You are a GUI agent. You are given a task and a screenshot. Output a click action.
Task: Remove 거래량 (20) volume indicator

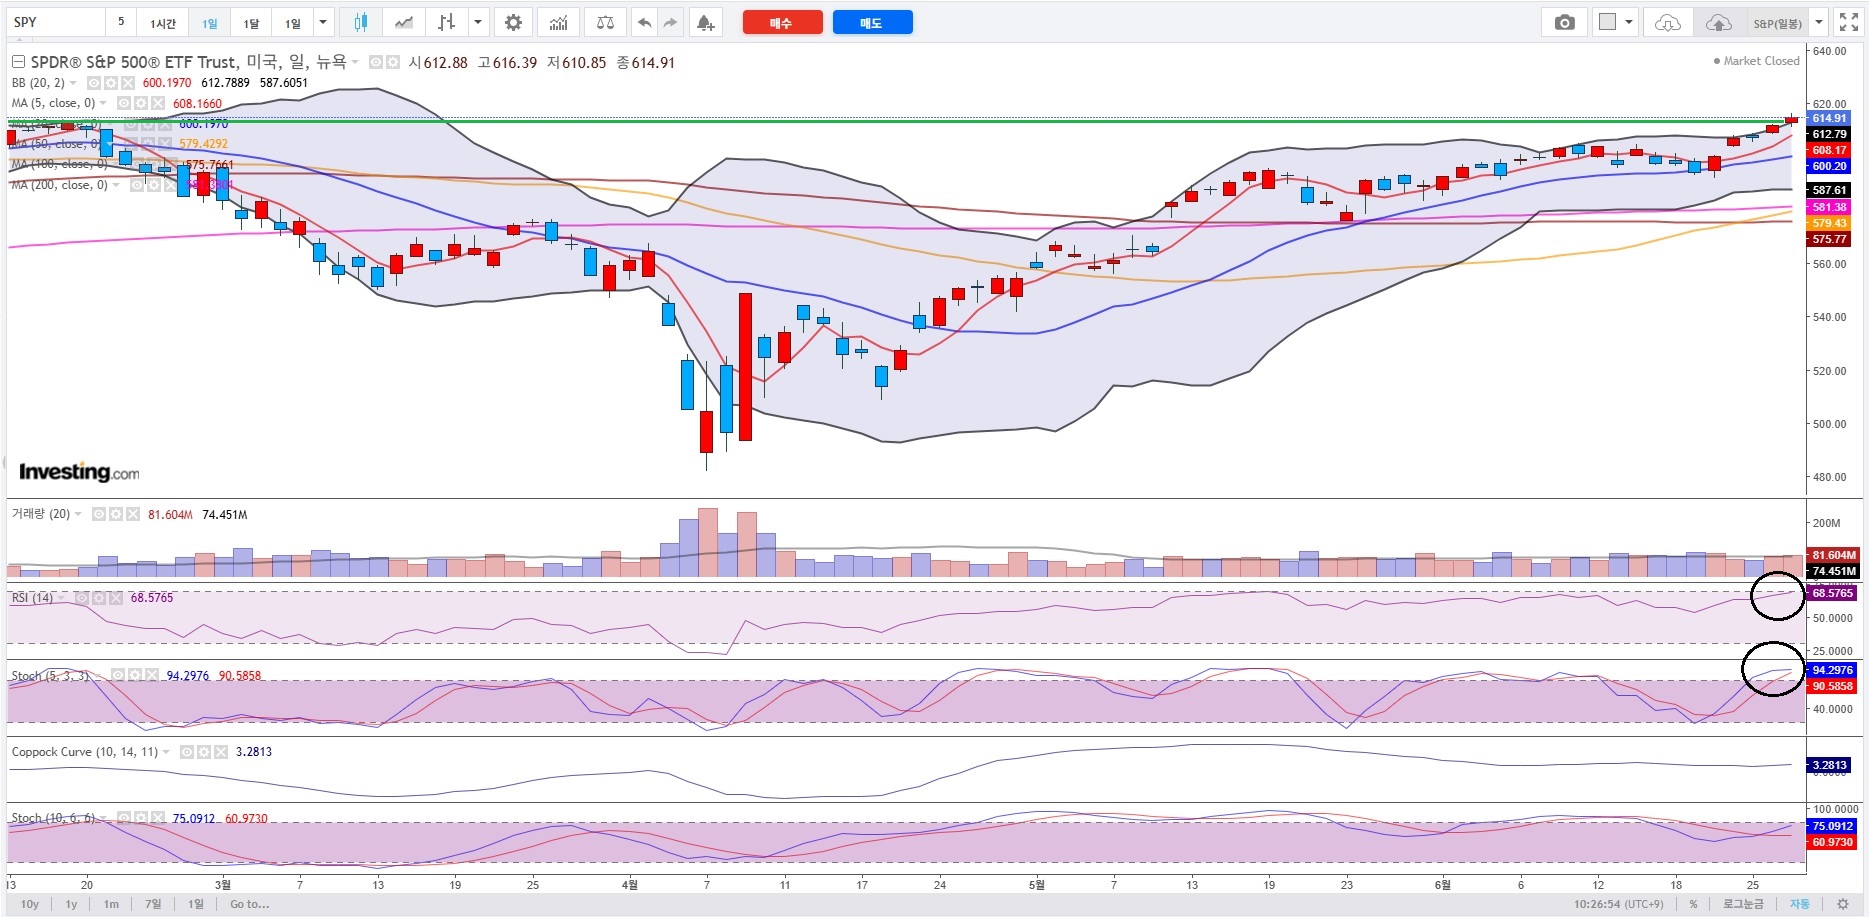tap(132, 514)
